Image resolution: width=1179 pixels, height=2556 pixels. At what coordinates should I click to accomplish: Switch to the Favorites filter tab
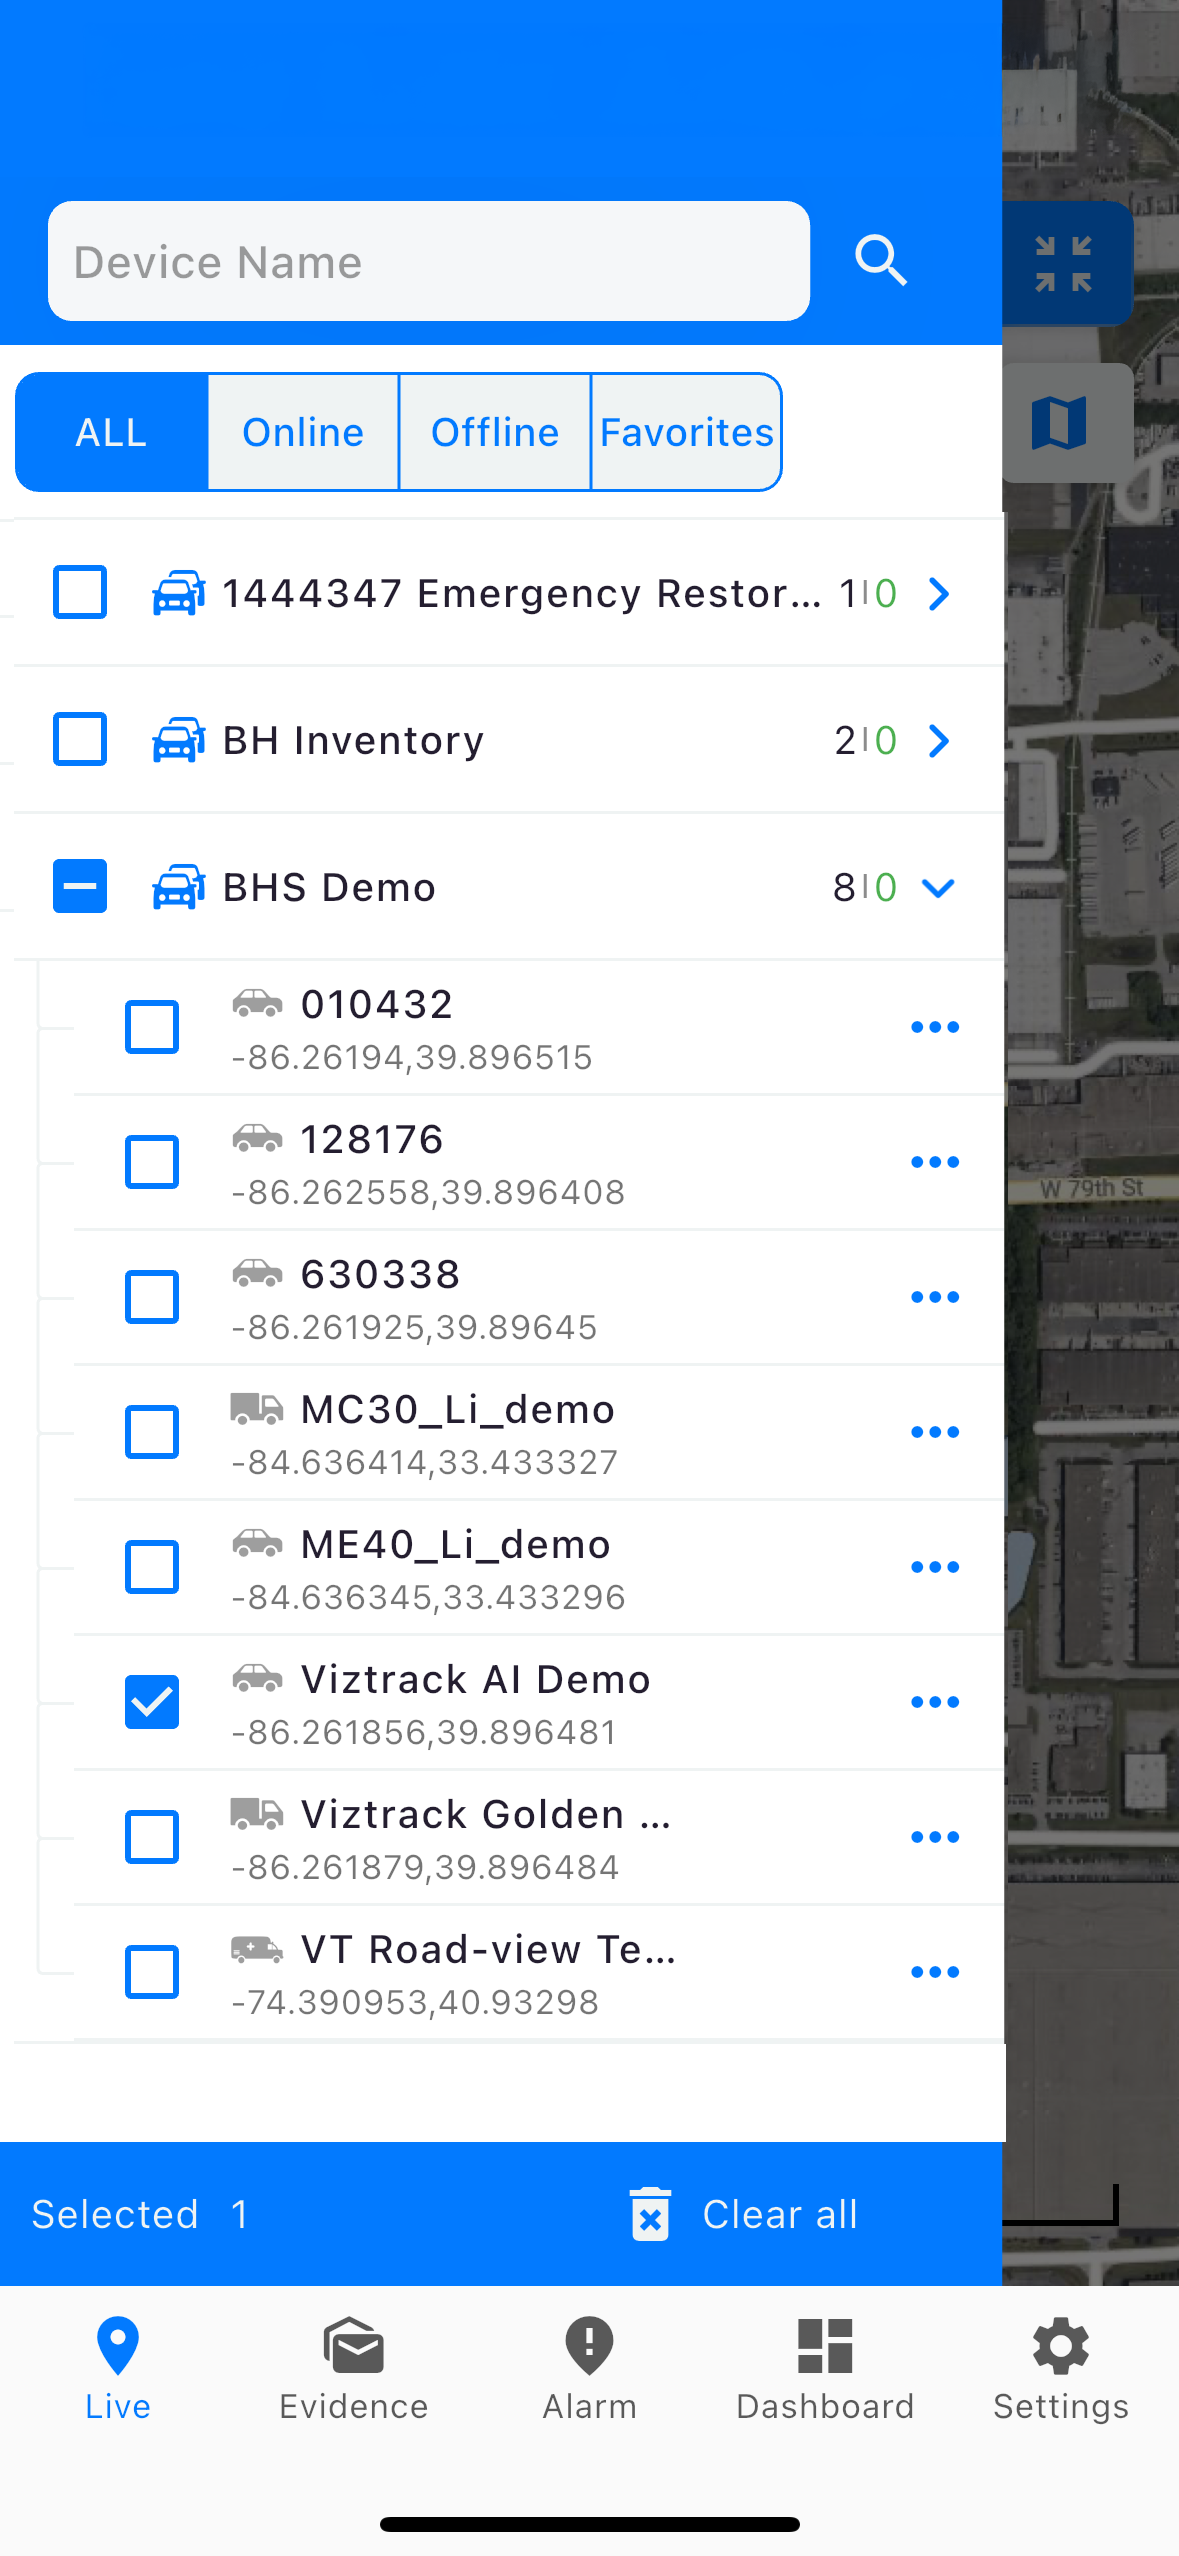tap(686, 432)
